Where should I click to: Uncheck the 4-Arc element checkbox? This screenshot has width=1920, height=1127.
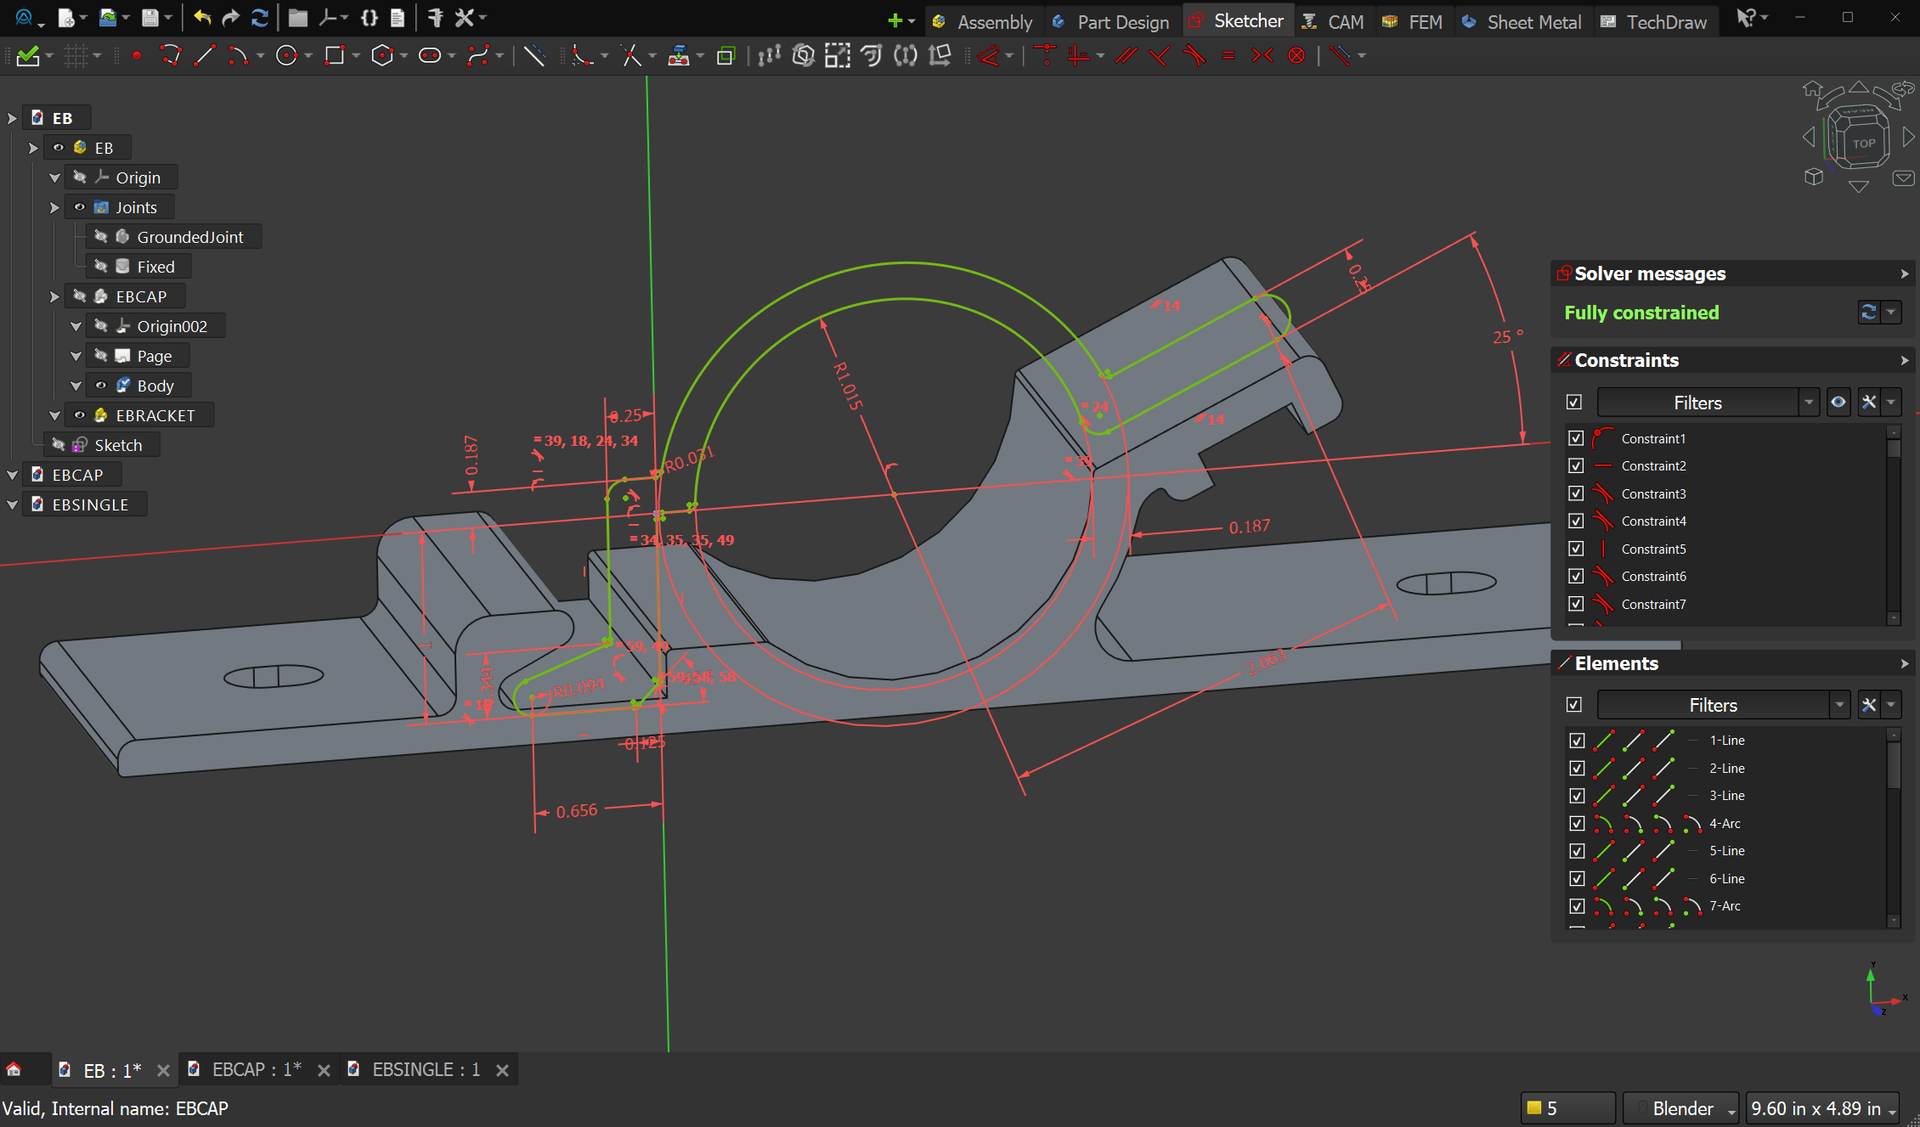[1577, 824]
